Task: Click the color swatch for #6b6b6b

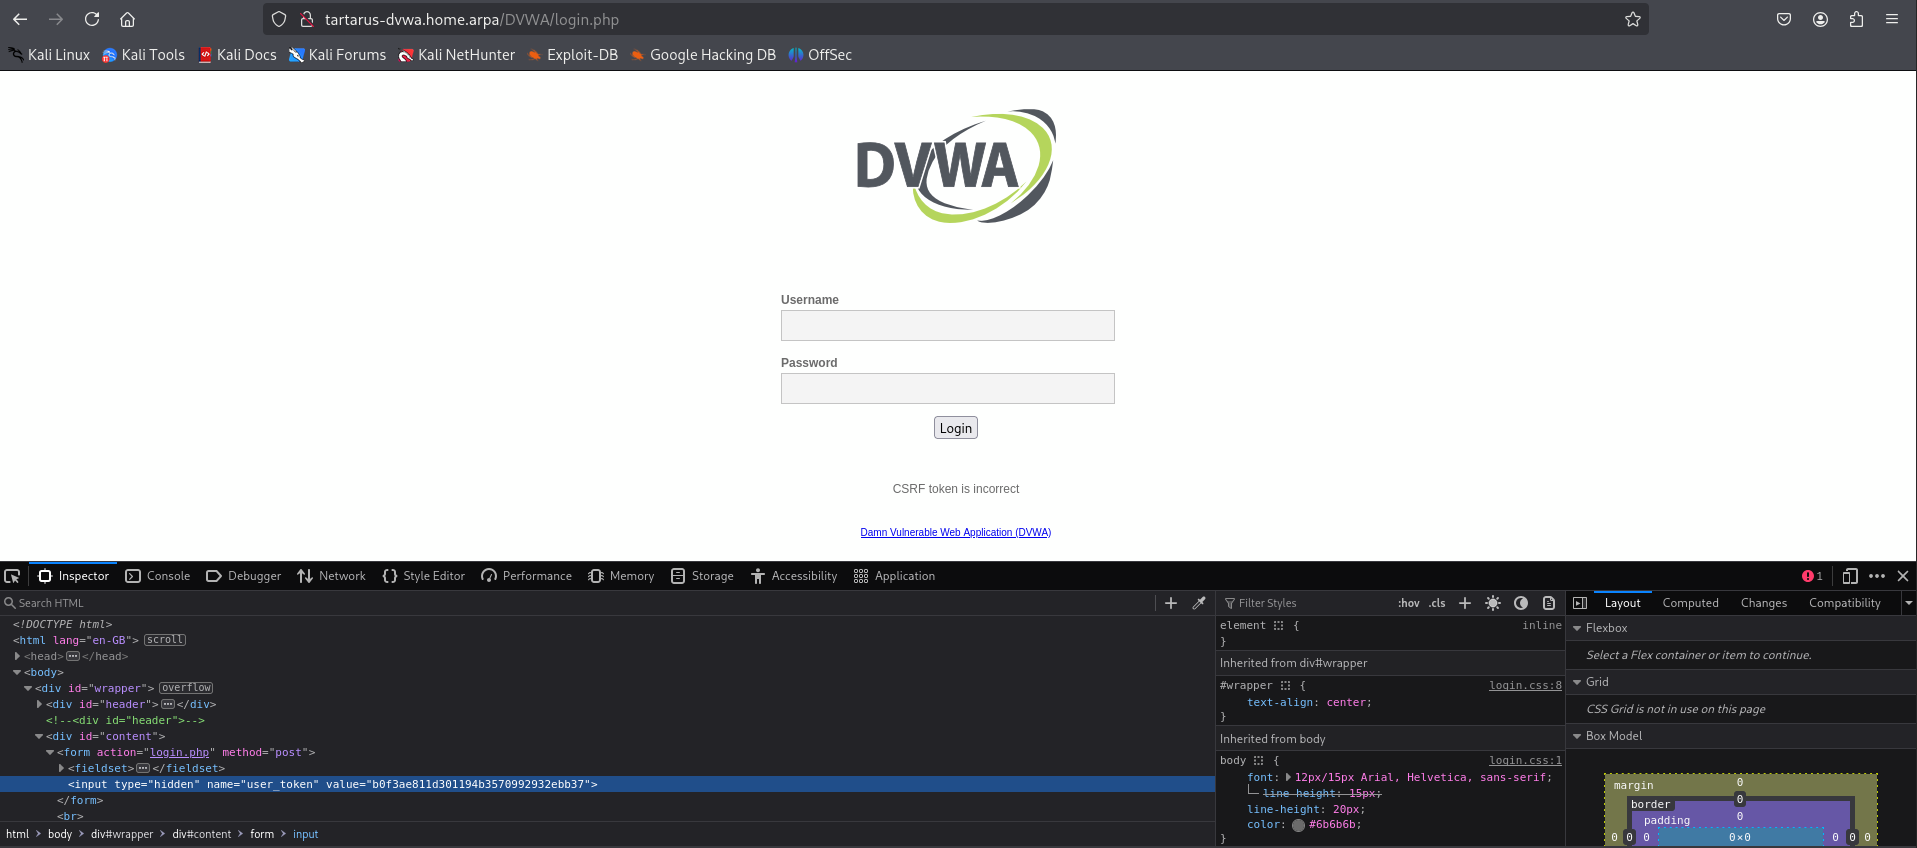Action: pyautogui.click(x=1298, y=825)
